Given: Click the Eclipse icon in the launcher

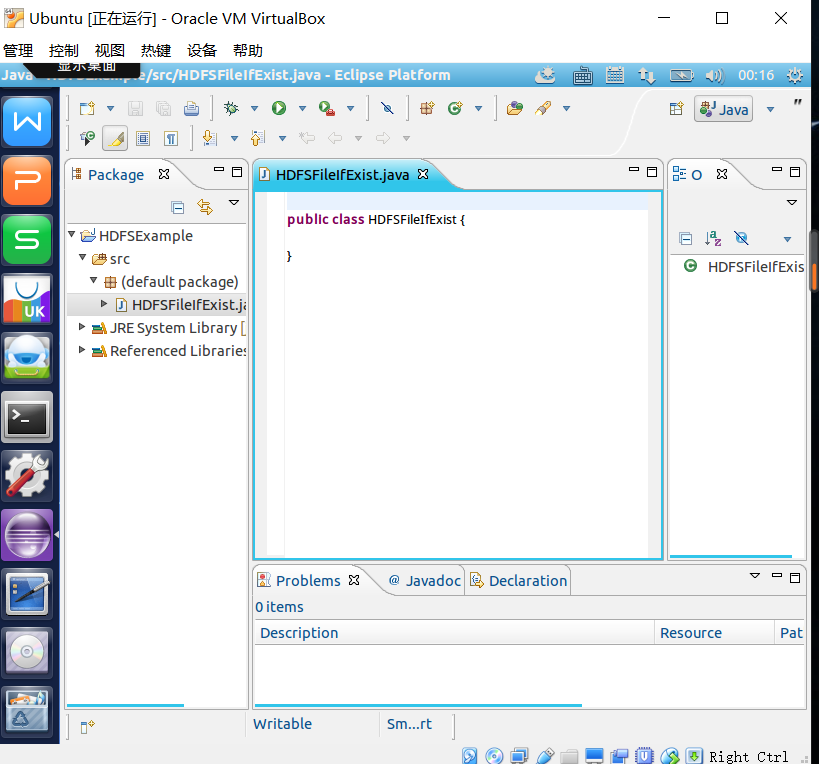Looking at the screenshot, I should click(x=27, y=535).
